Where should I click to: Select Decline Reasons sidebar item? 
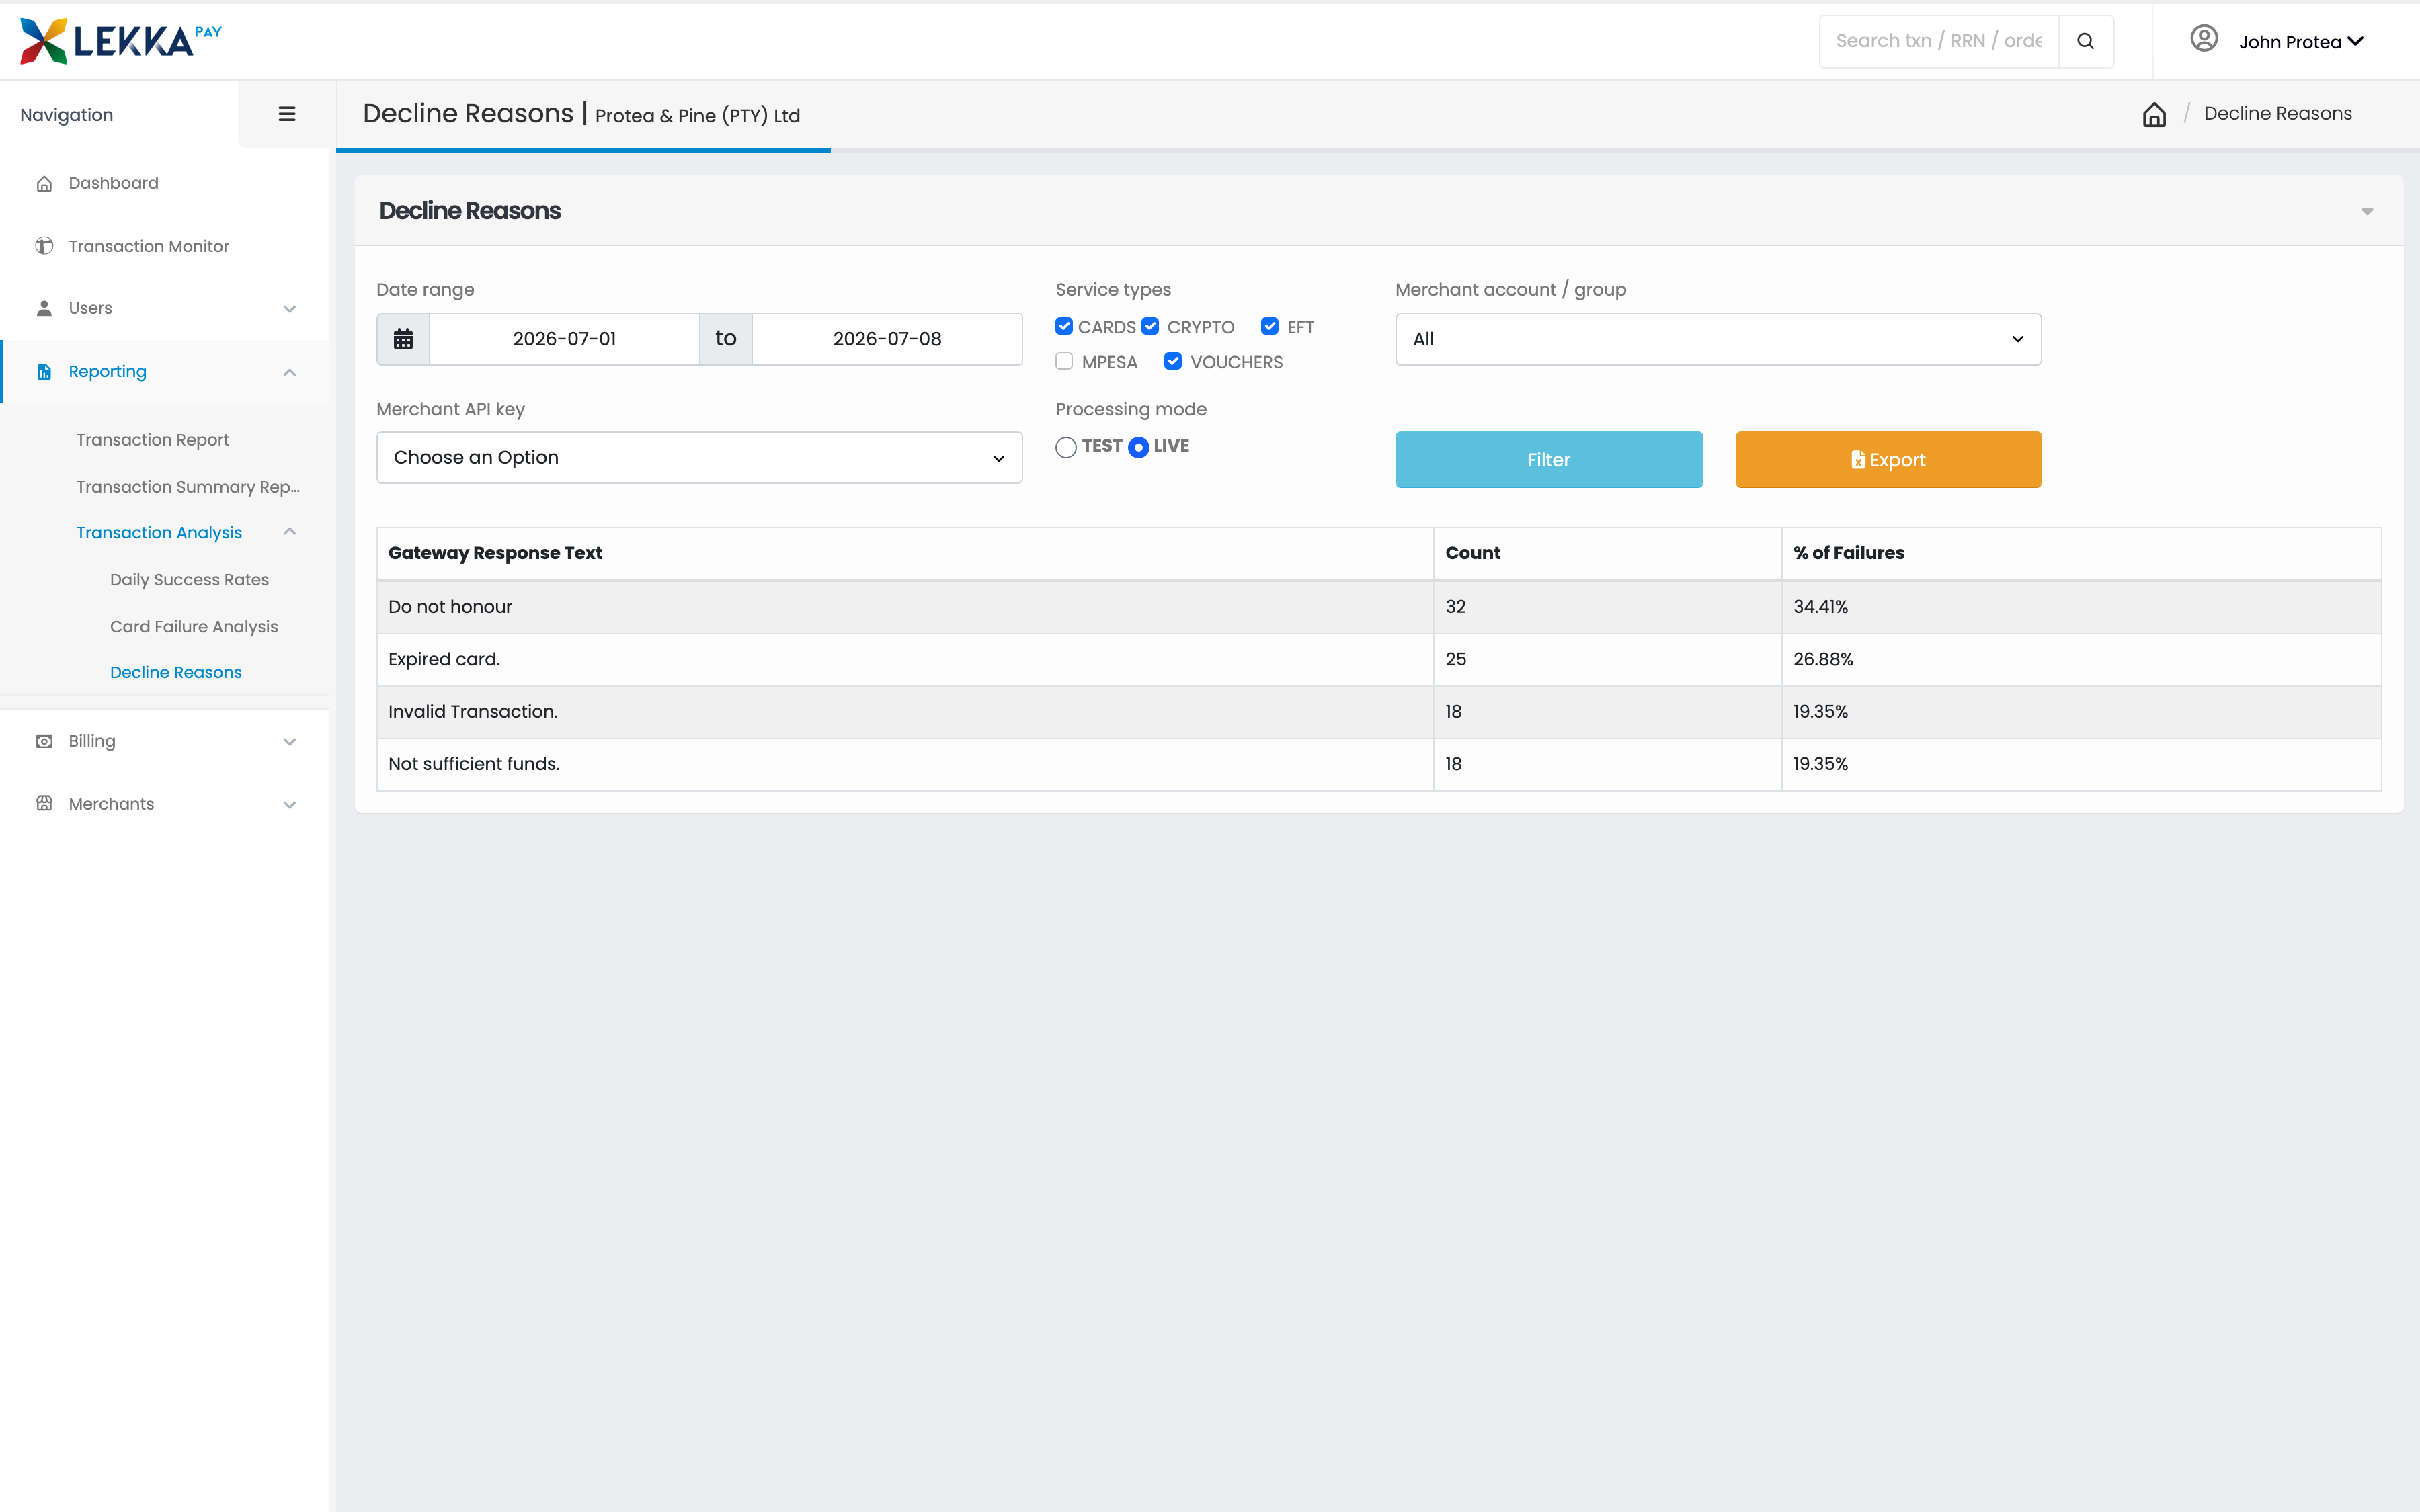tap(176, 673)
